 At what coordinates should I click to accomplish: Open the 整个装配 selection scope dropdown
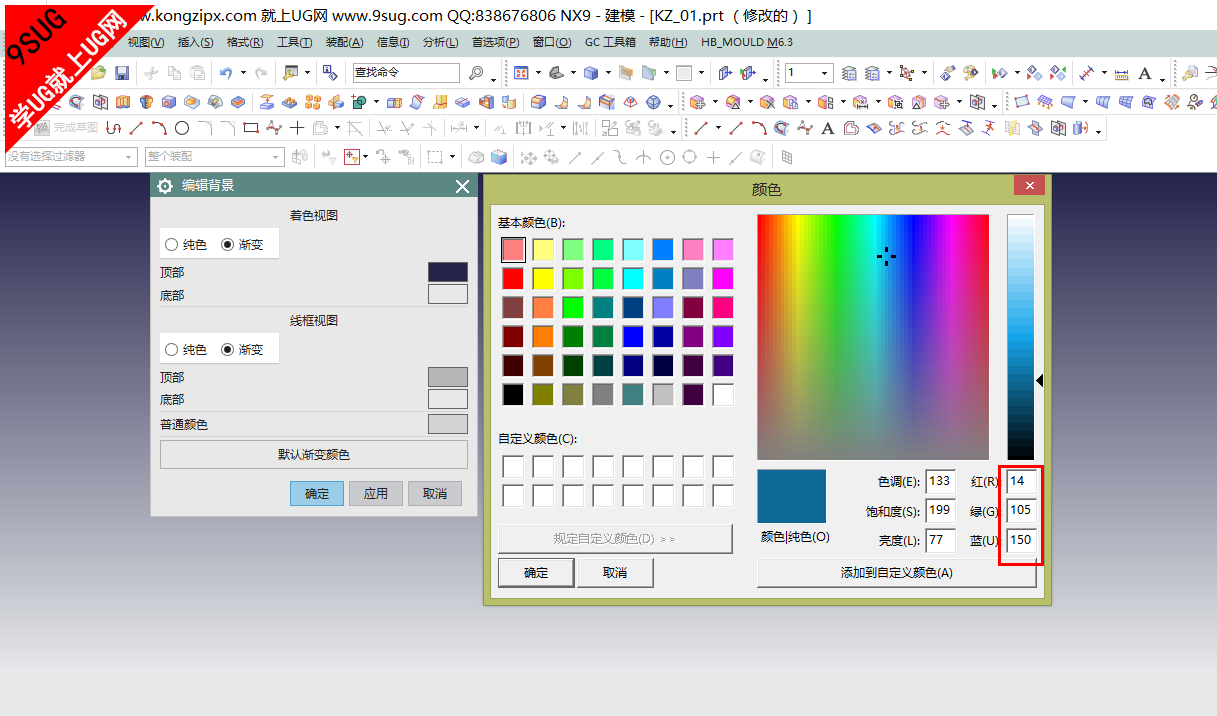tap(215, 157)
